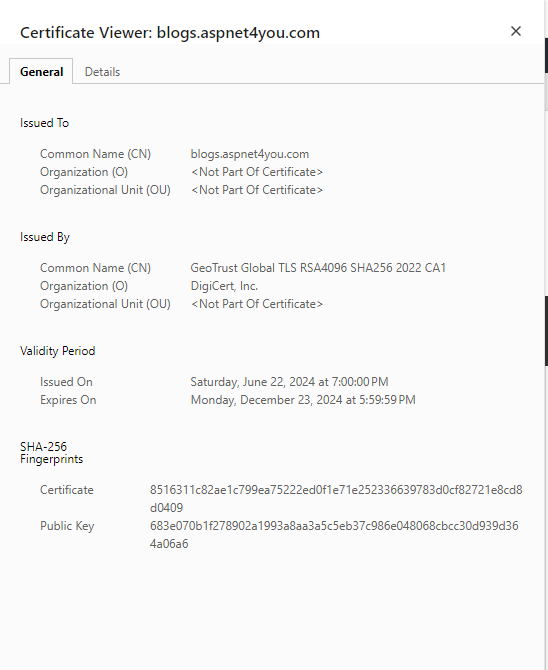
Task: Click the GeoTrust Global TLS issuer name
Action: (318, 268)
